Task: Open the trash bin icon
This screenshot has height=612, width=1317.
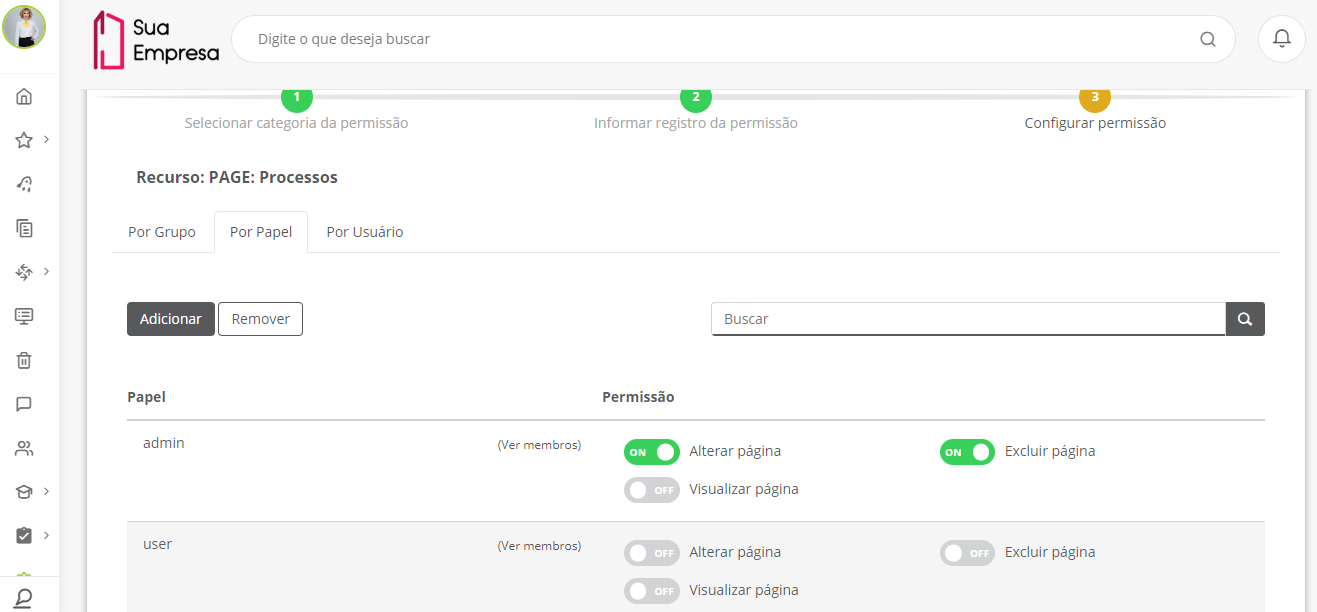Action: [x=24, y=360]
